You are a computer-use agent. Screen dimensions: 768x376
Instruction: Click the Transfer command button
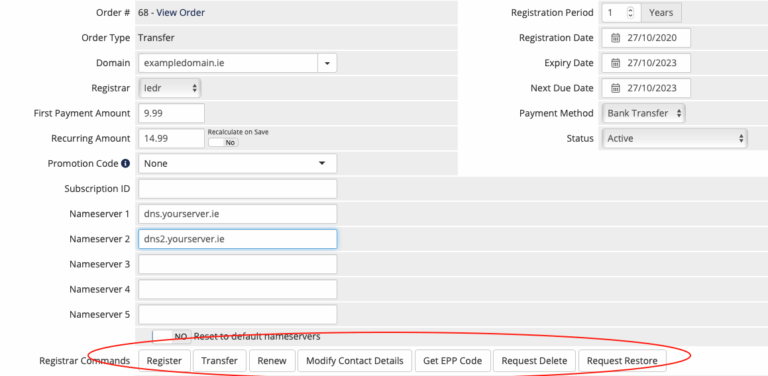point(219,361)
